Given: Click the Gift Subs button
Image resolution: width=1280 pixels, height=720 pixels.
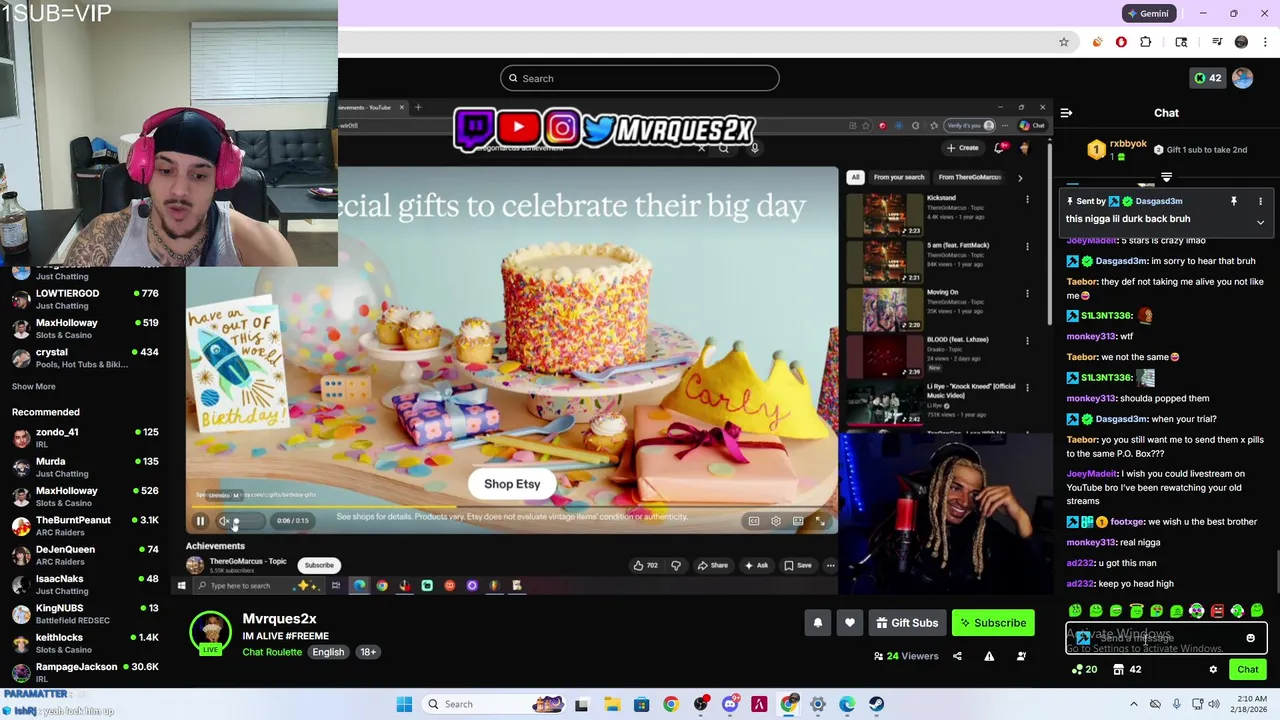Looking at the screenshot, I should click(907, 623).
